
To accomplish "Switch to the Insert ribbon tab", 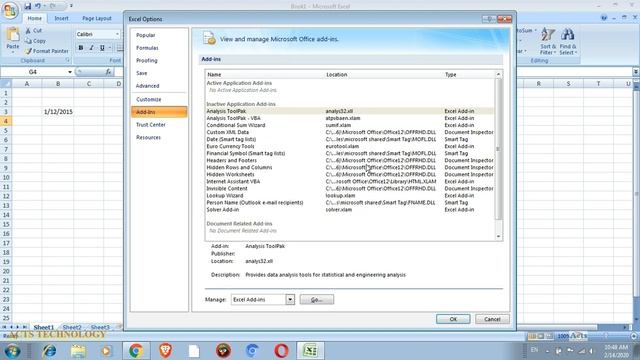I will point(61,18).
